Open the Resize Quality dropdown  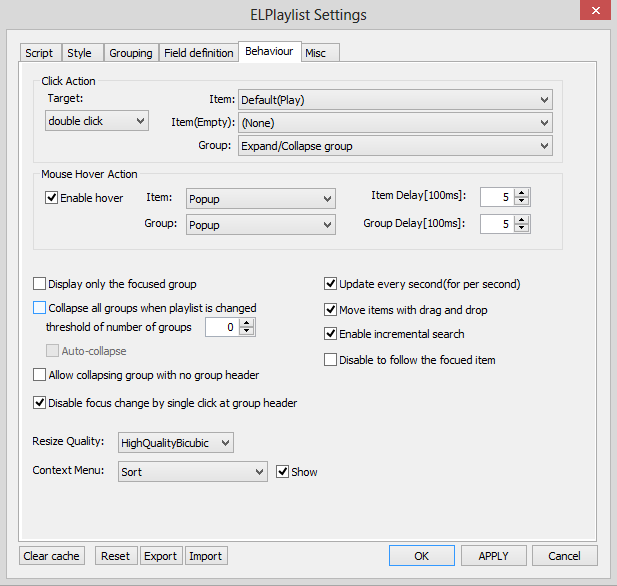[175, 442]
